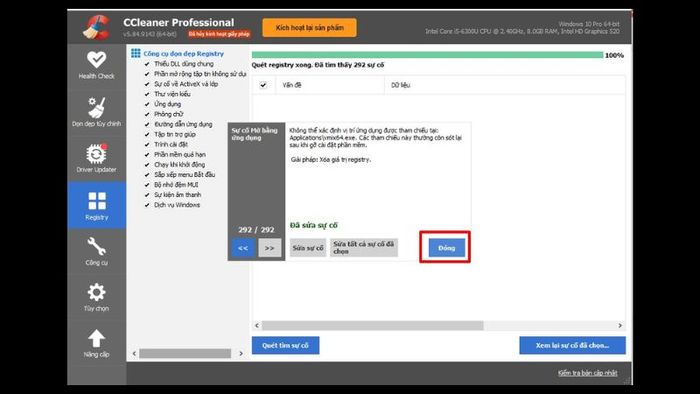Click Sửa sự cố button
700x394 pixels.
tap(308, 248)
